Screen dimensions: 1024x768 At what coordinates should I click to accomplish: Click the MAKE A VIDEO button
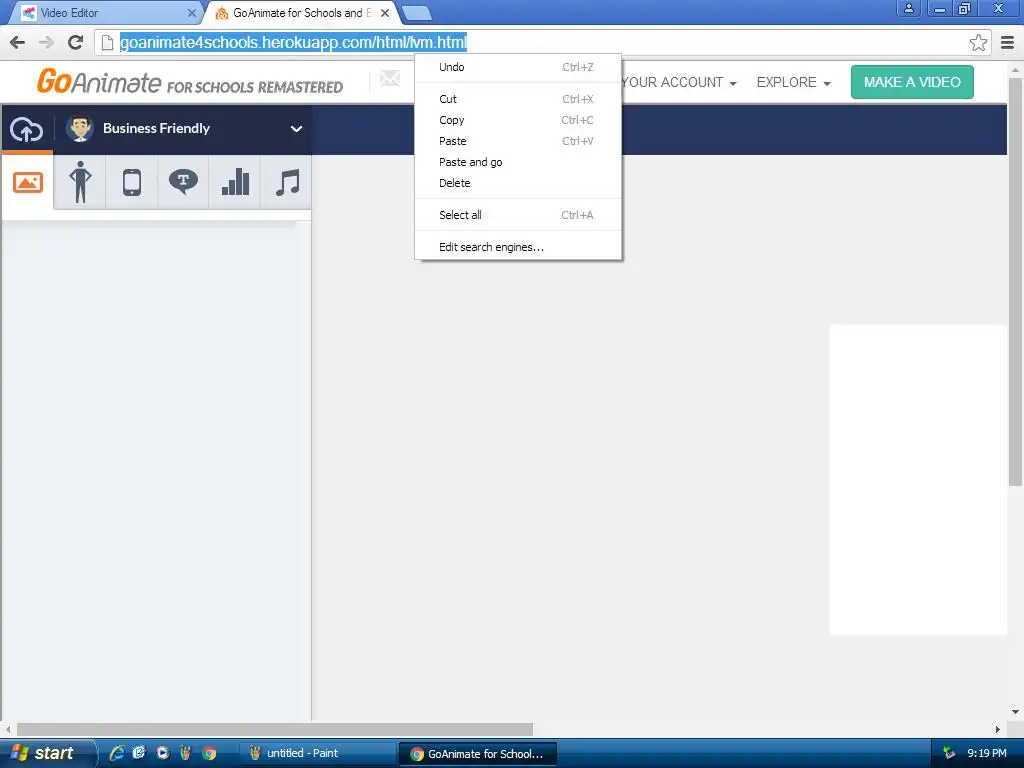tap(912, 82)
